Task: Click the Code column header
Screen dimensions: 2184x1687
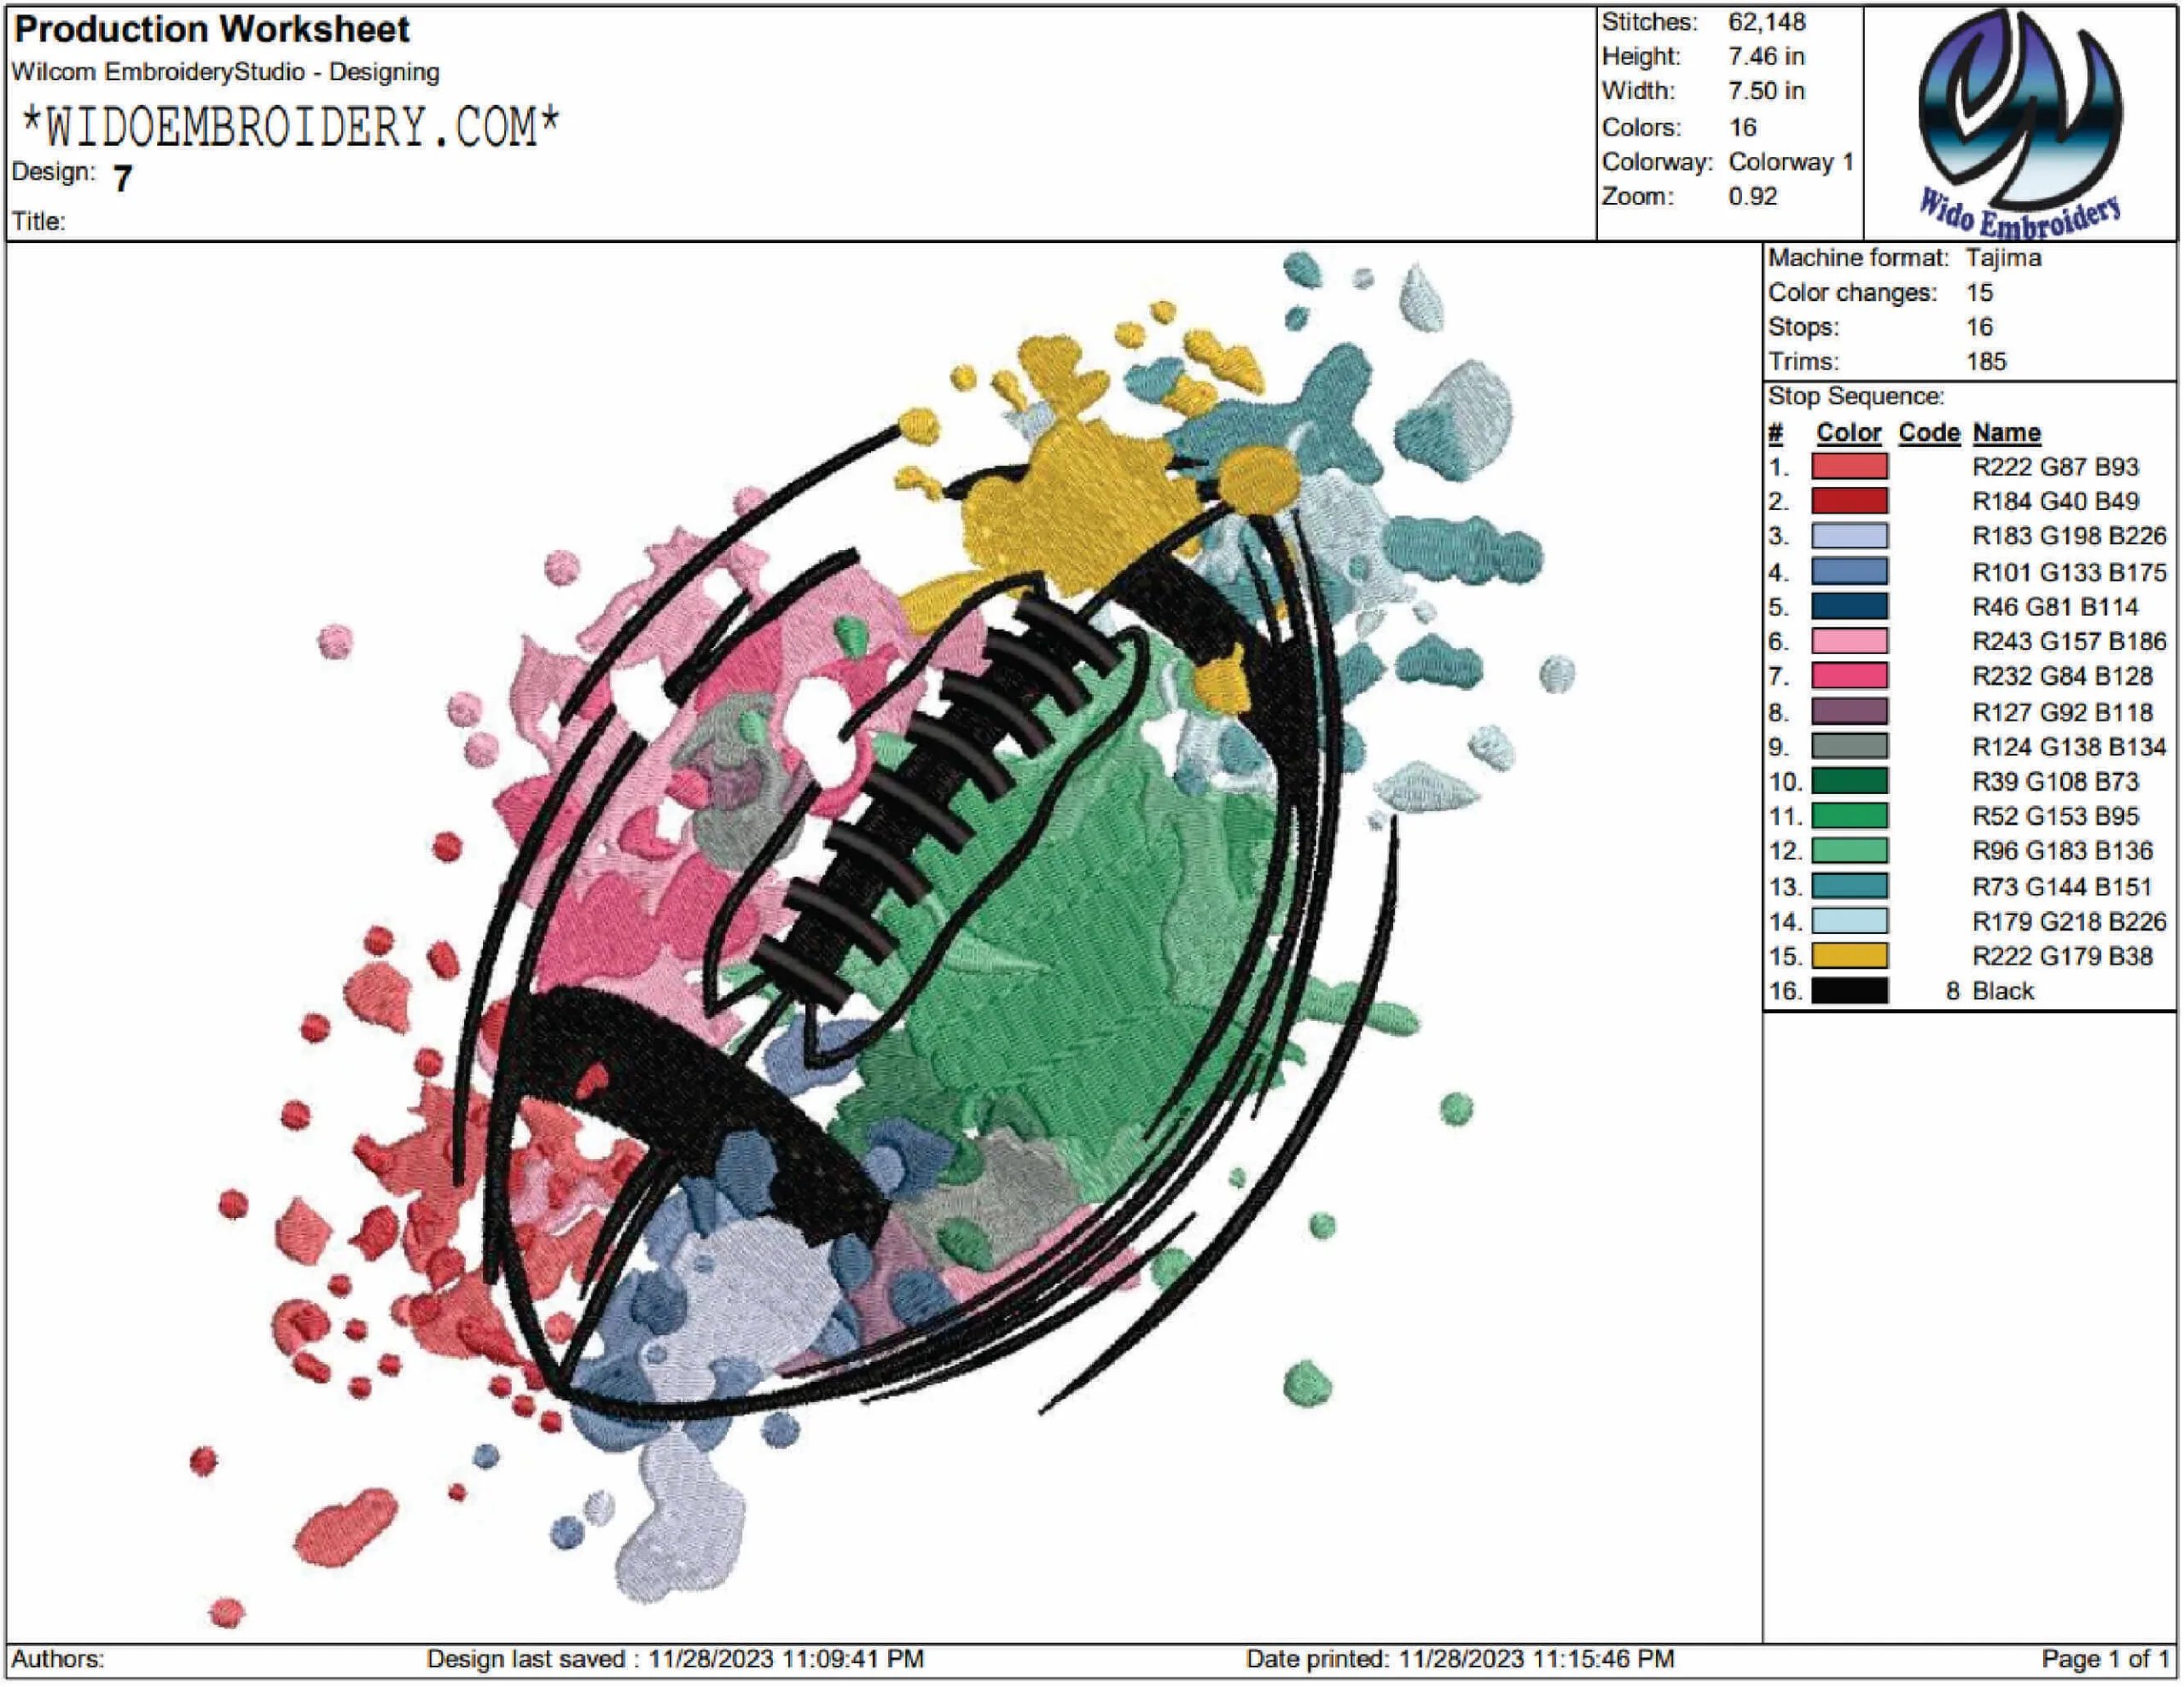Action: (1928, 433)
